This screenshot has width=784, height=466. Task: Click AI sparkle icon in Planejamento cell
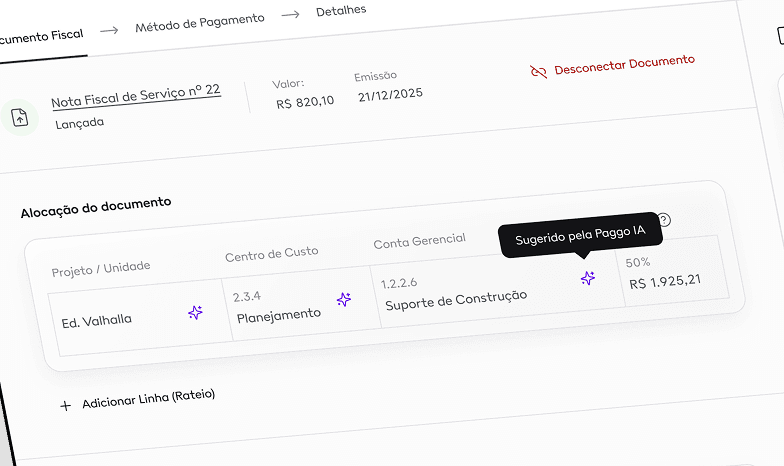(344, 300)
